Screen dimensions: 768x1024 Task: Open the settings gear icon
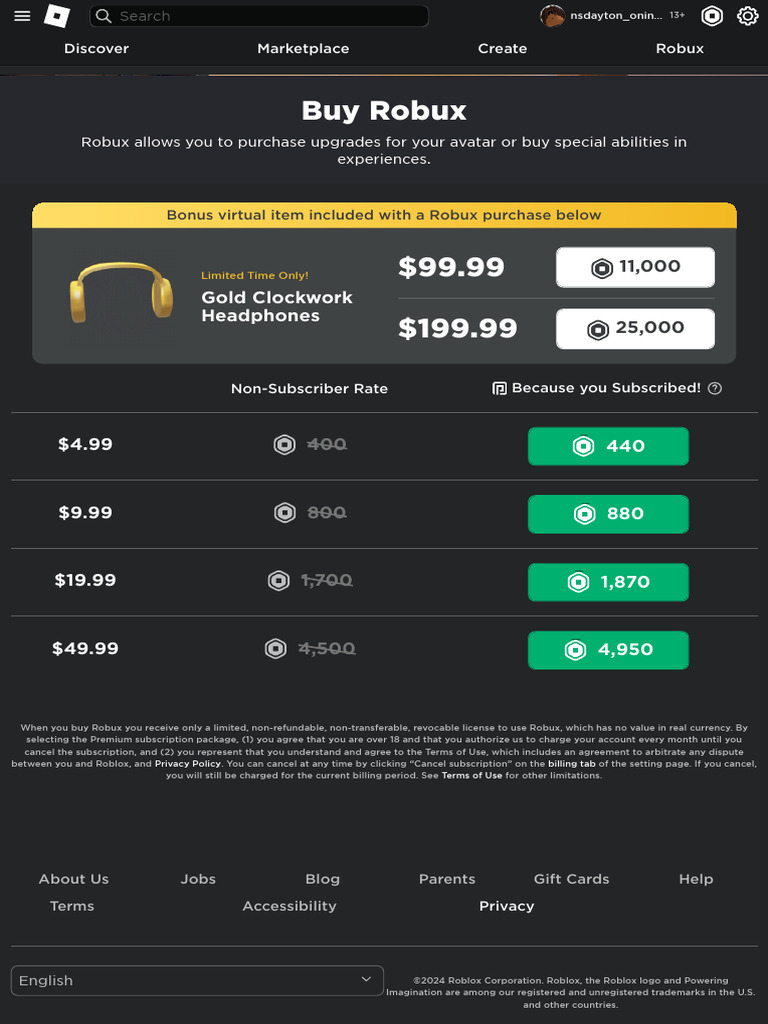747,16
